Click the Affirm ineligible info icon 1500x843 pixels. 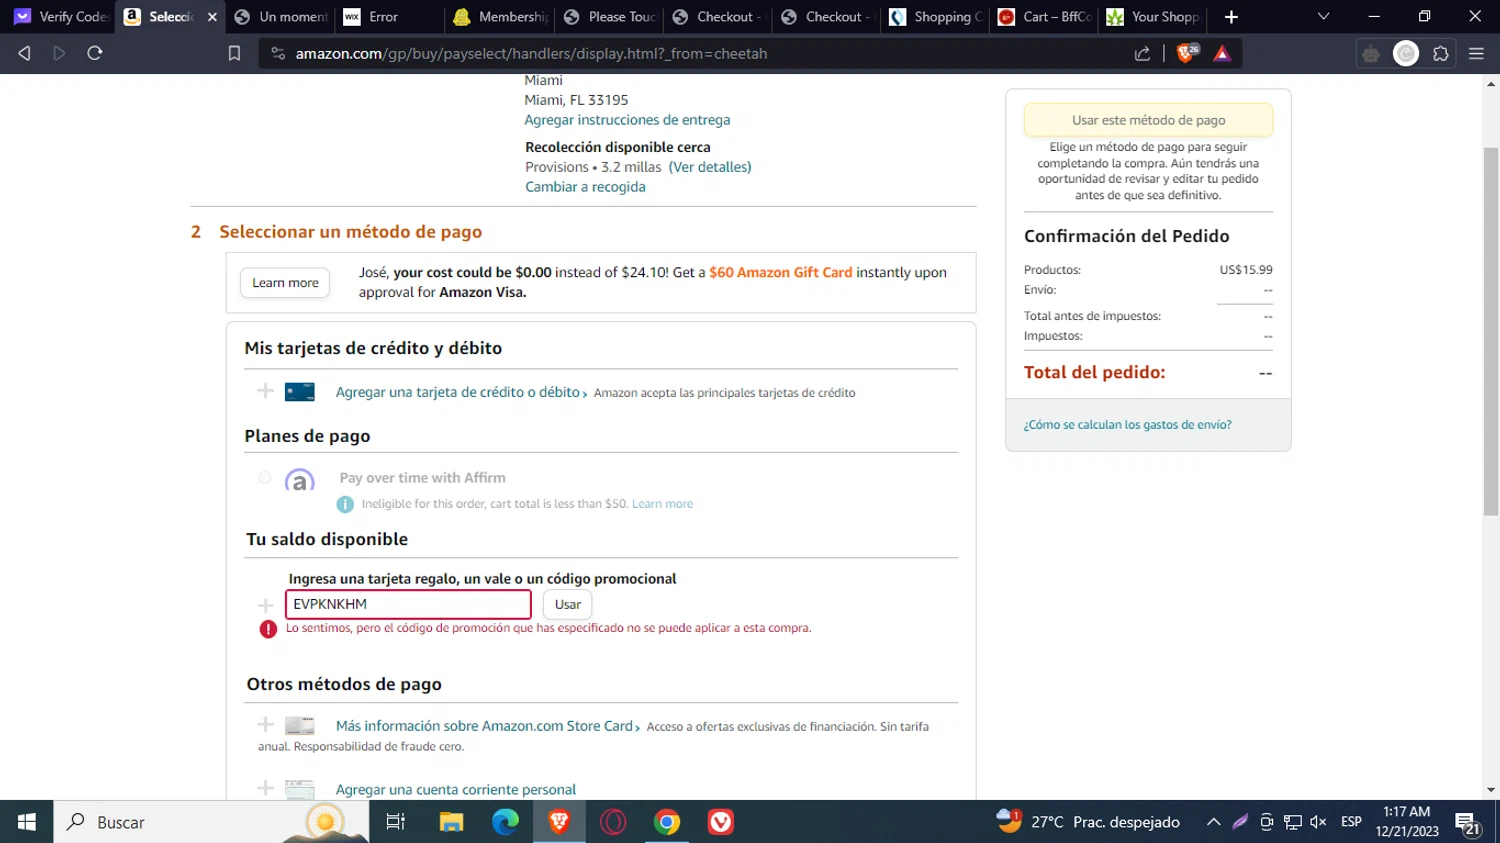pyautogui.click(x=345, y=504)
